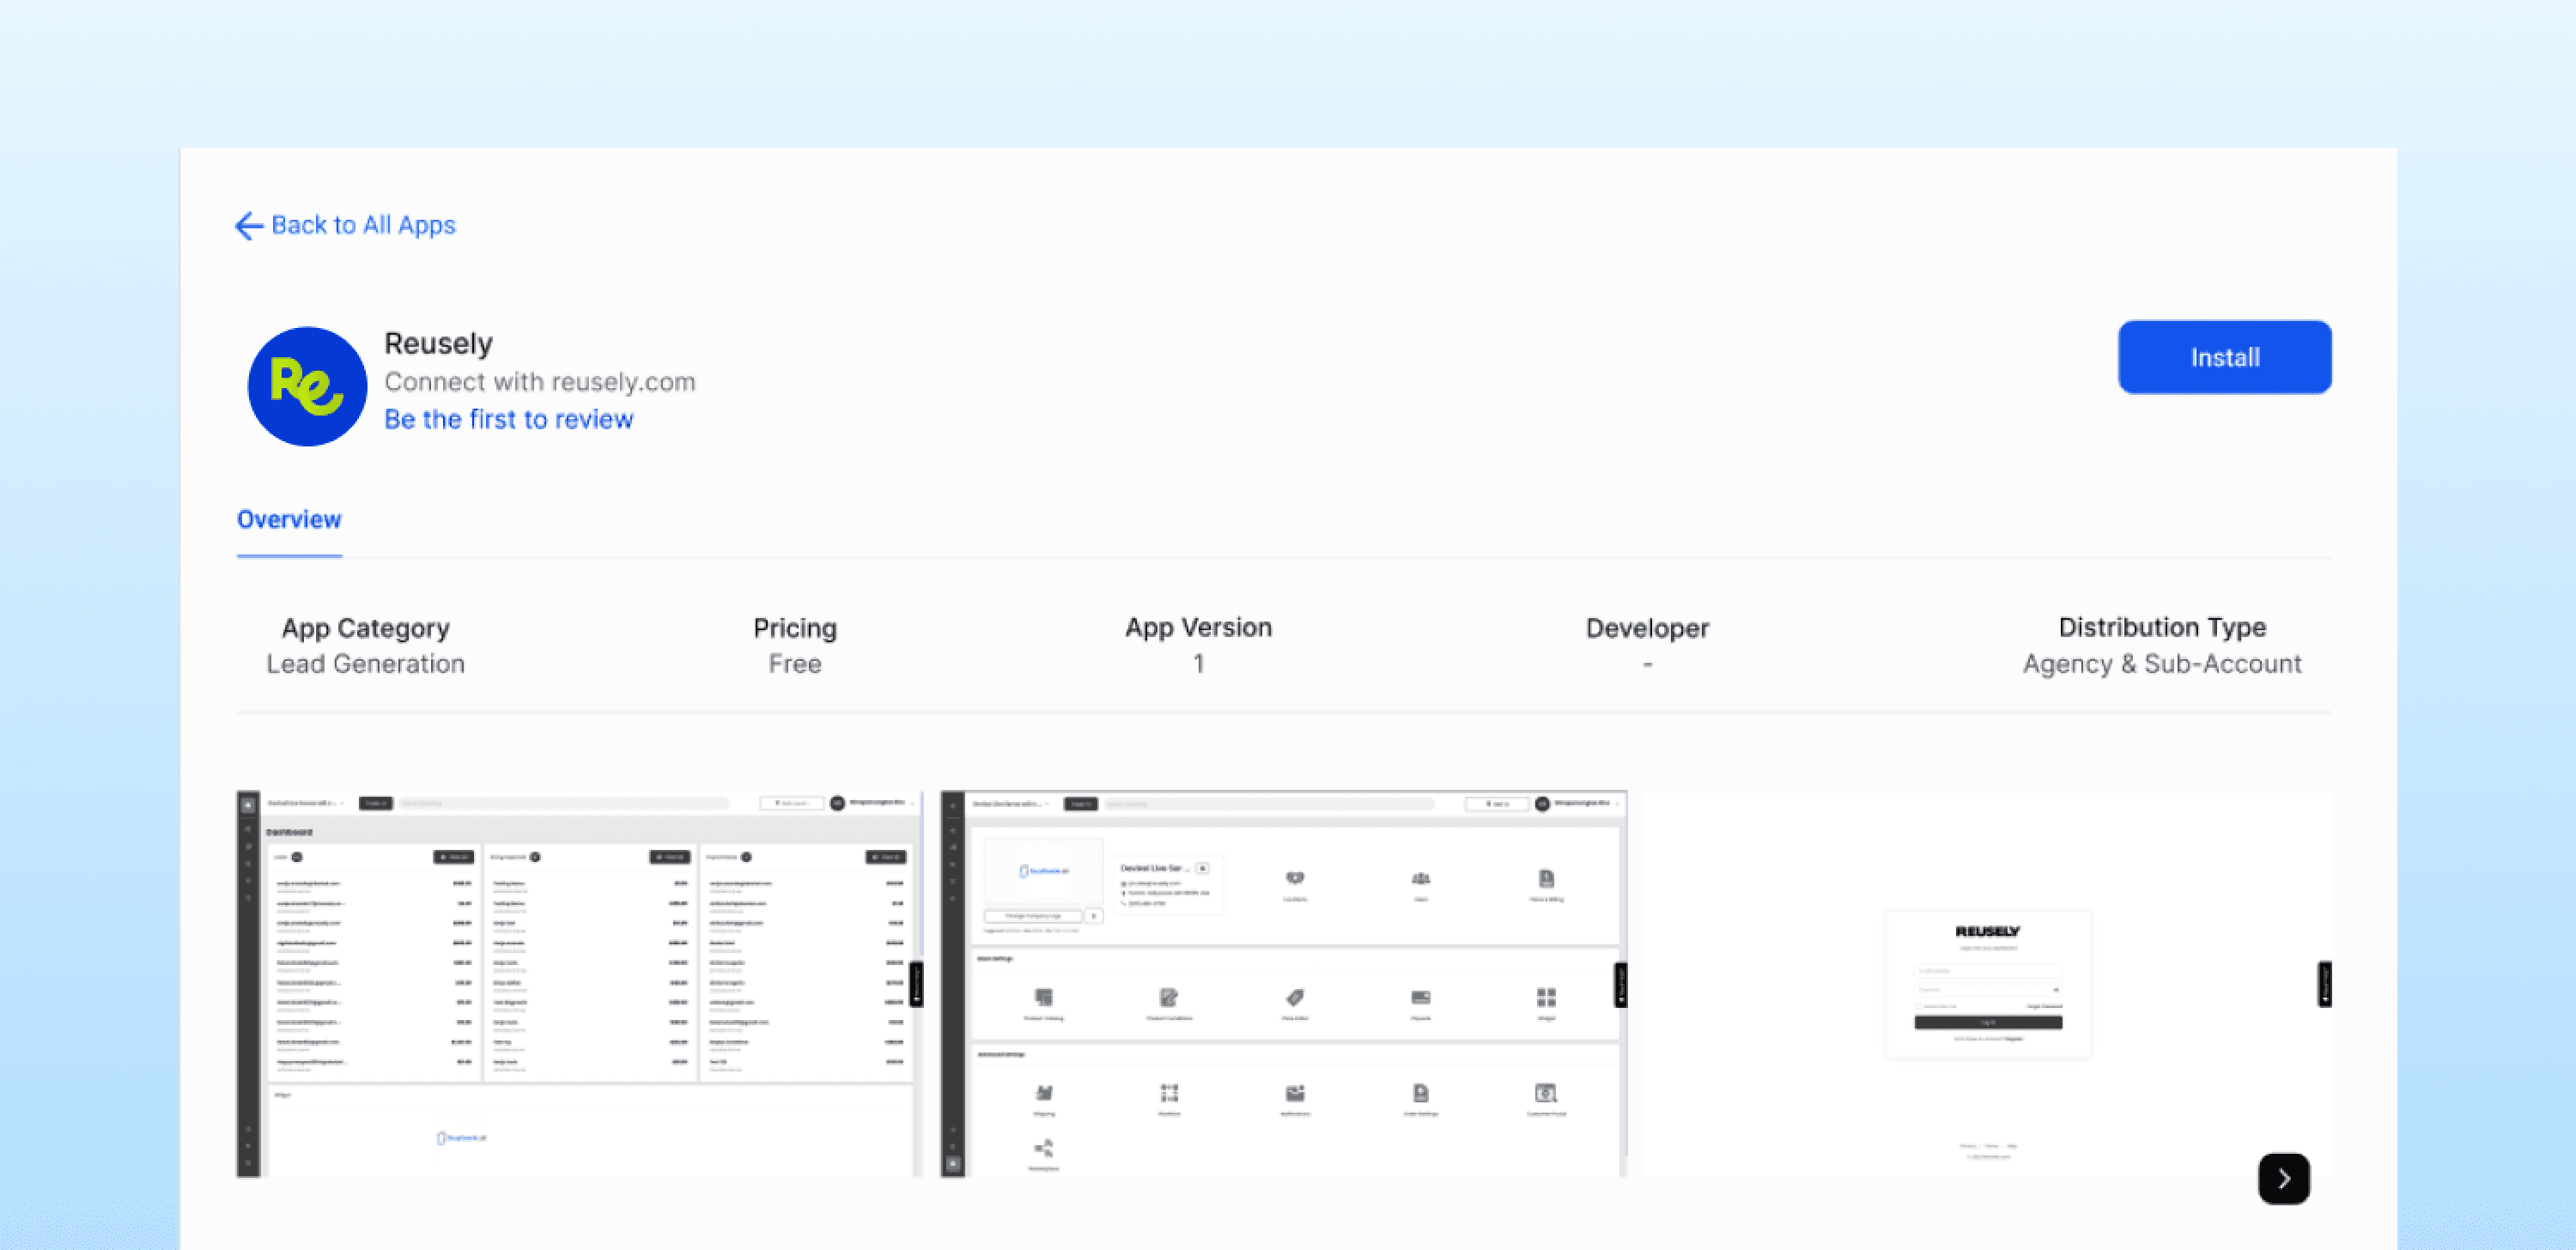Click the Reusely app logo
The image size is (2576, 1250).
[x=307, y=386]
